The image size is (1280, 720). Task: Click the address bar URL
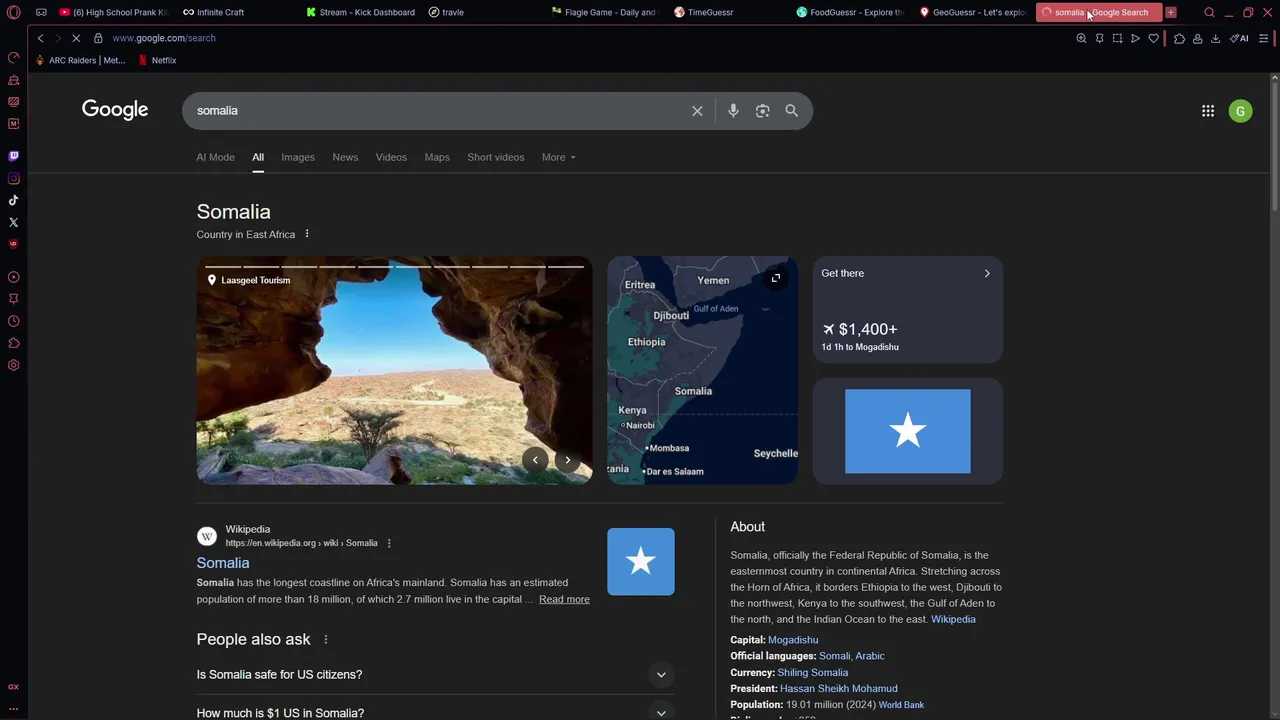coord(164,38)
